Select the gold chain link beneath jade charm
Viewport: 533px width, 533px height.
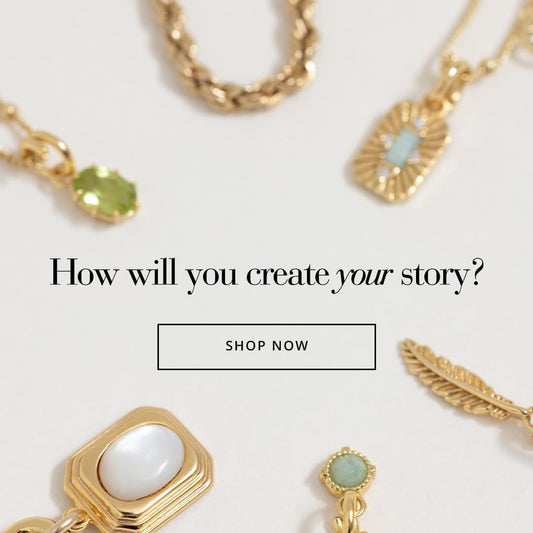click(349, 513)
